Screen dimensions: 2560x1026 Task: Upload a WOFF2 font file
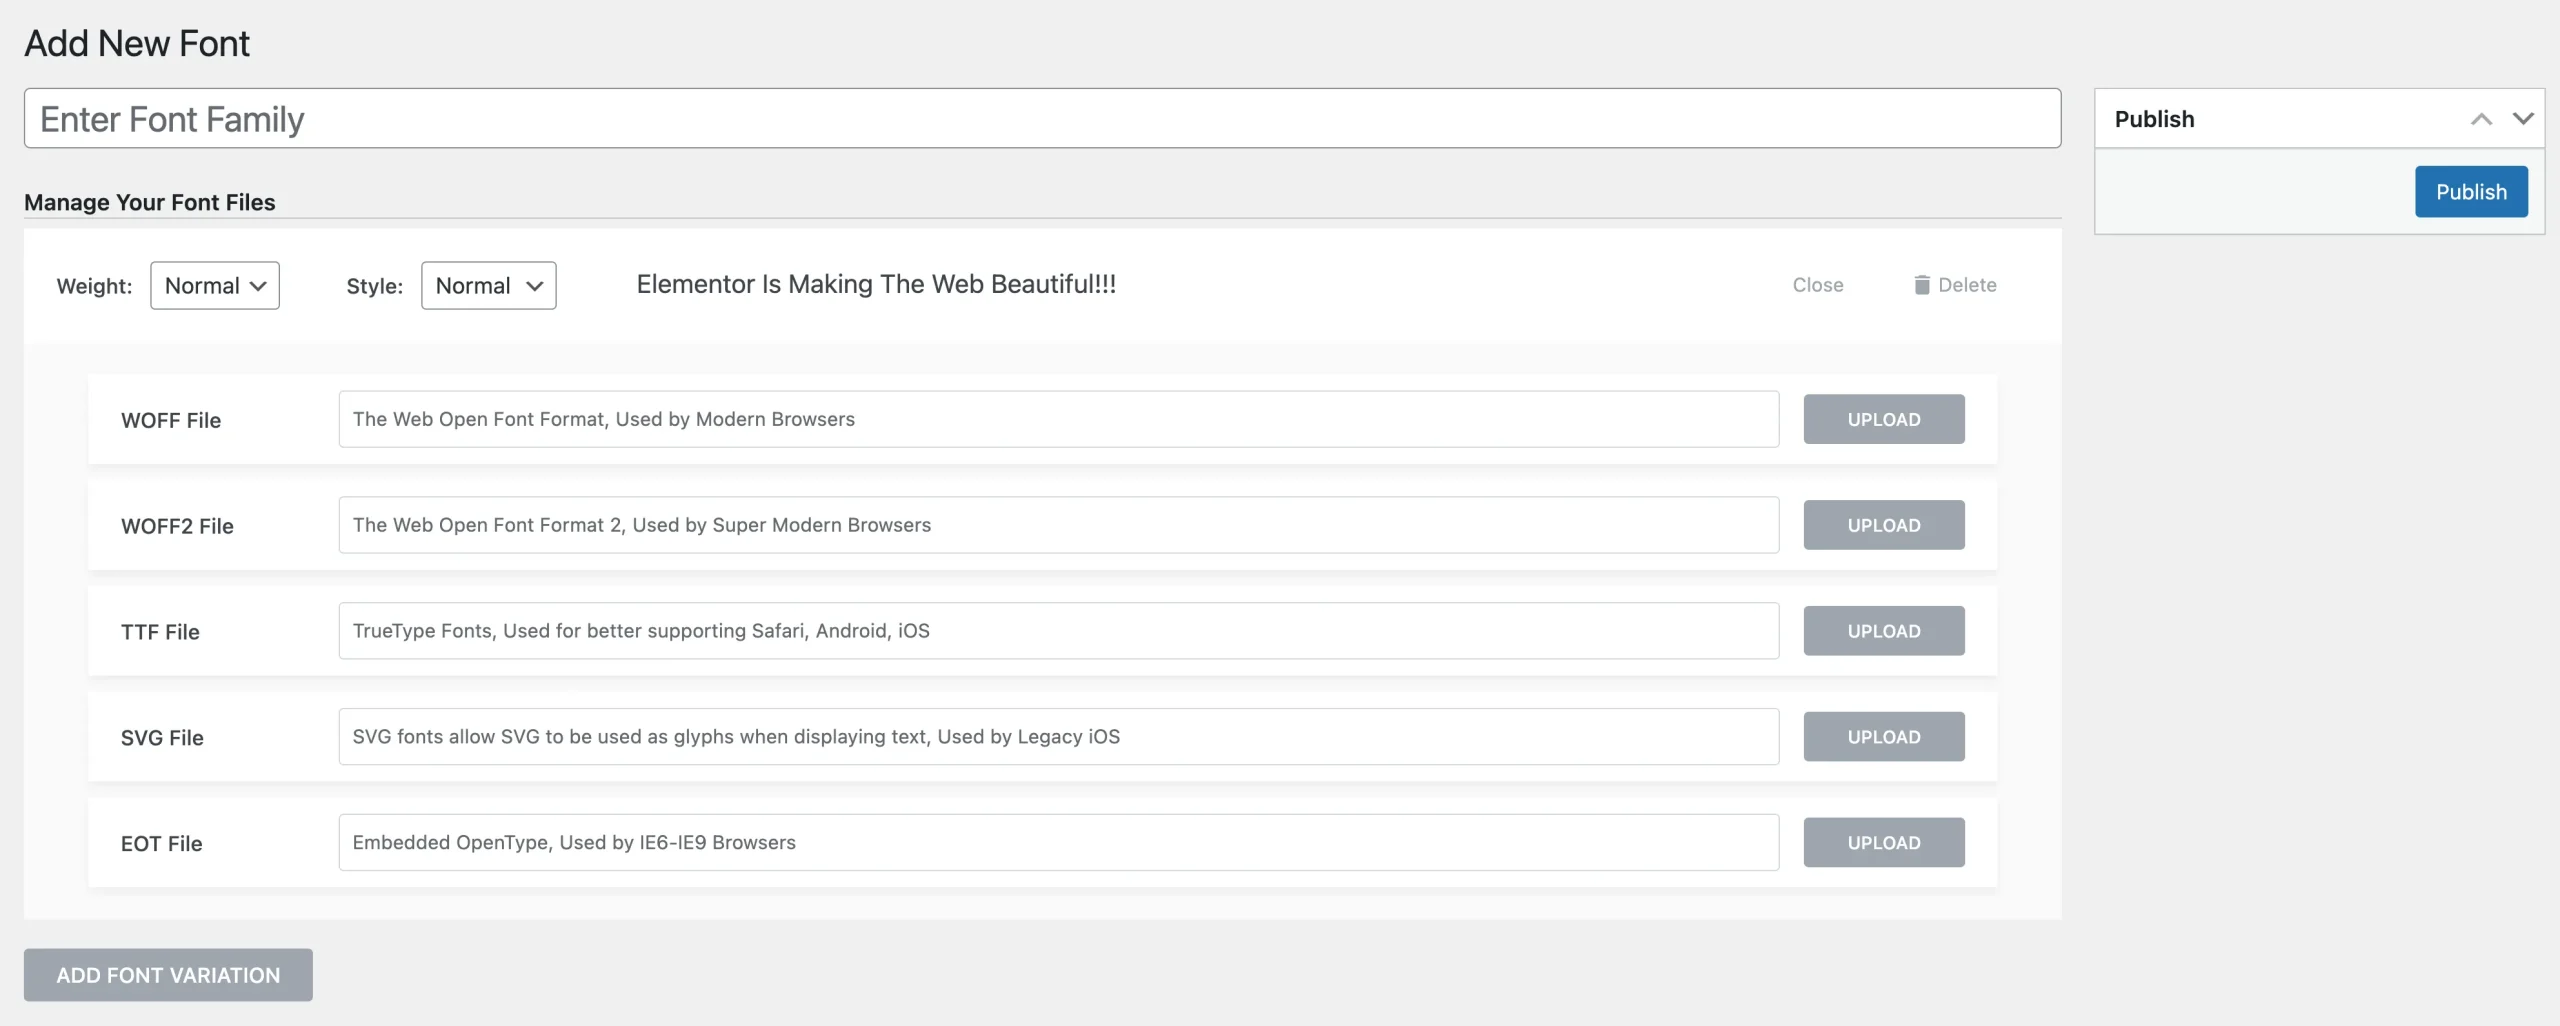tap(1883, 525)
